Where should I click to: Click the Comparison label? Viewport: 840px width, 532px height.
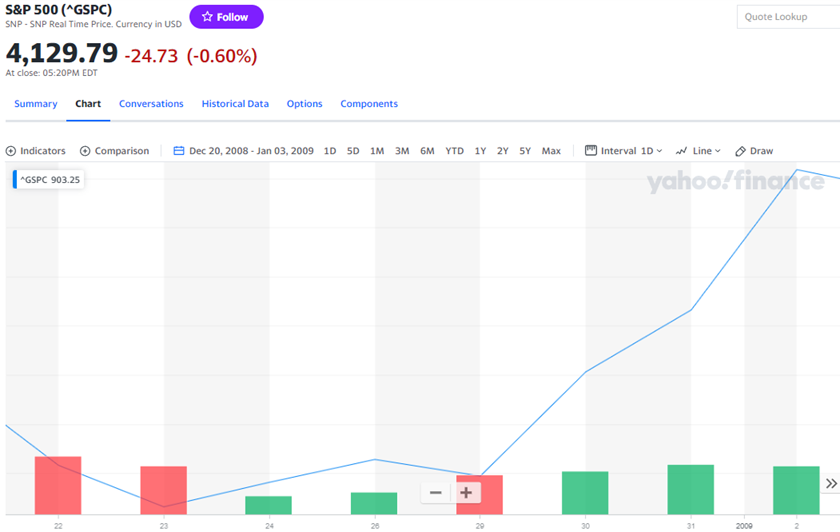pyautogui.click(x=122, y=151)
